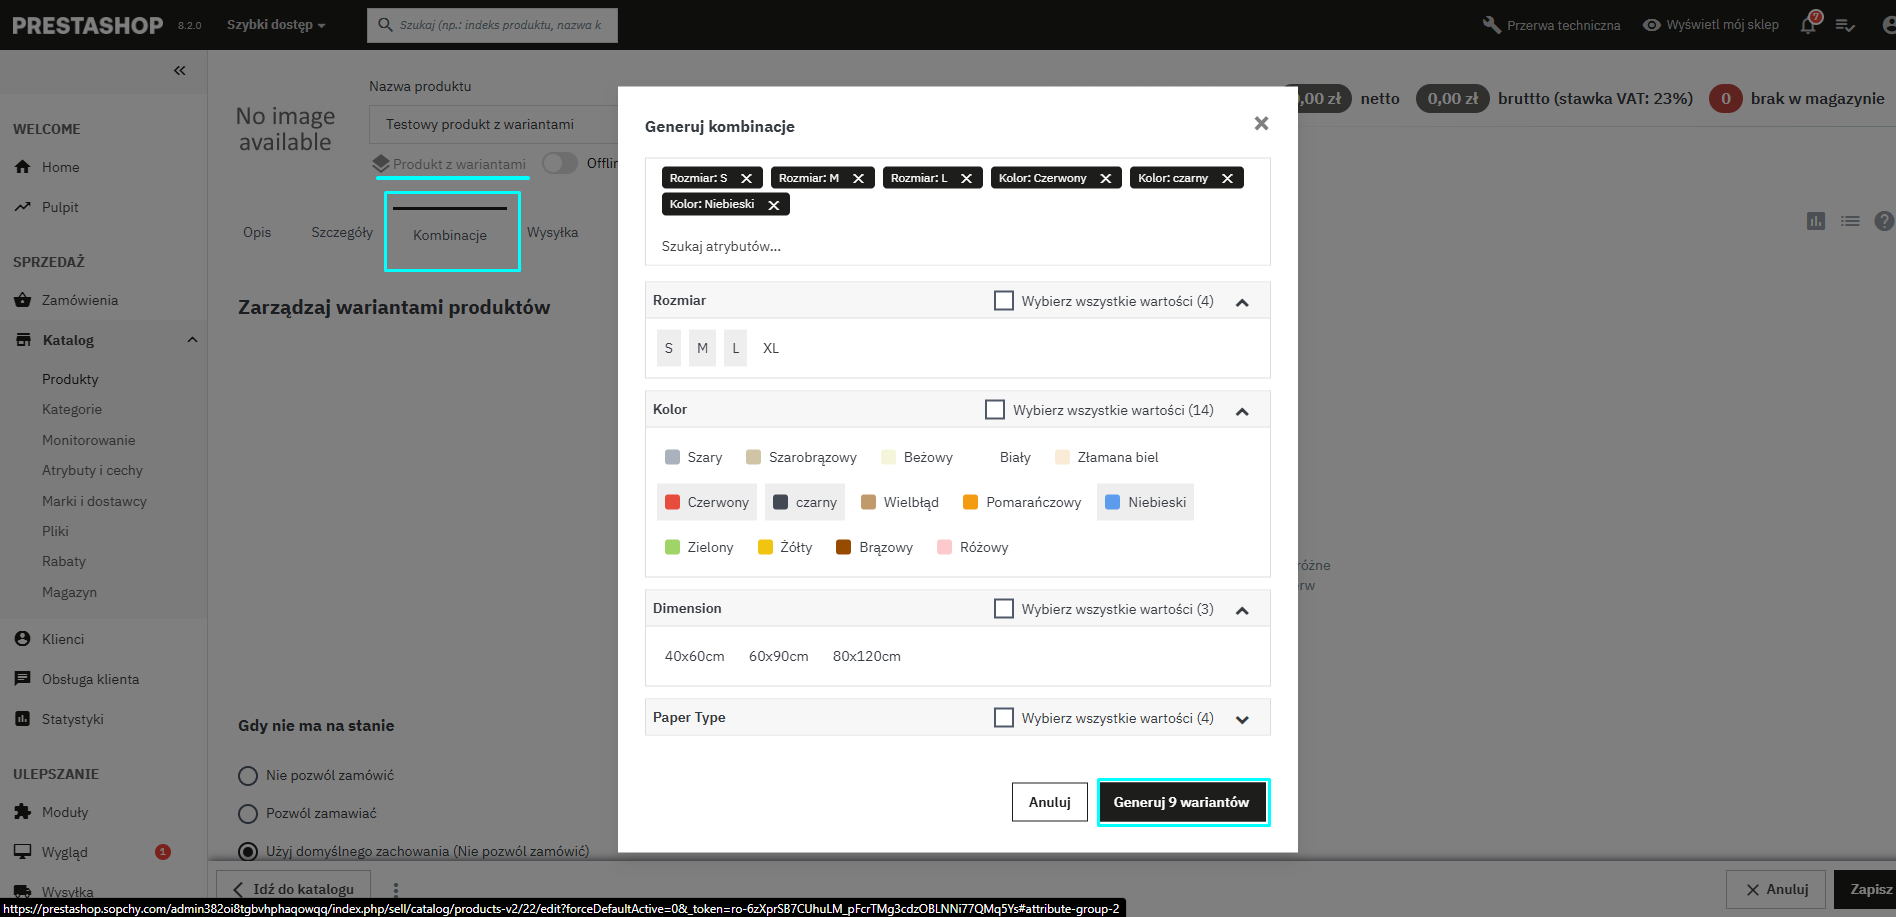The width and height of the screenshot is (1896, 917).
Task: Remove the Rozmiar: M tag
Action: pyautogui.click(x=858, y=178)
